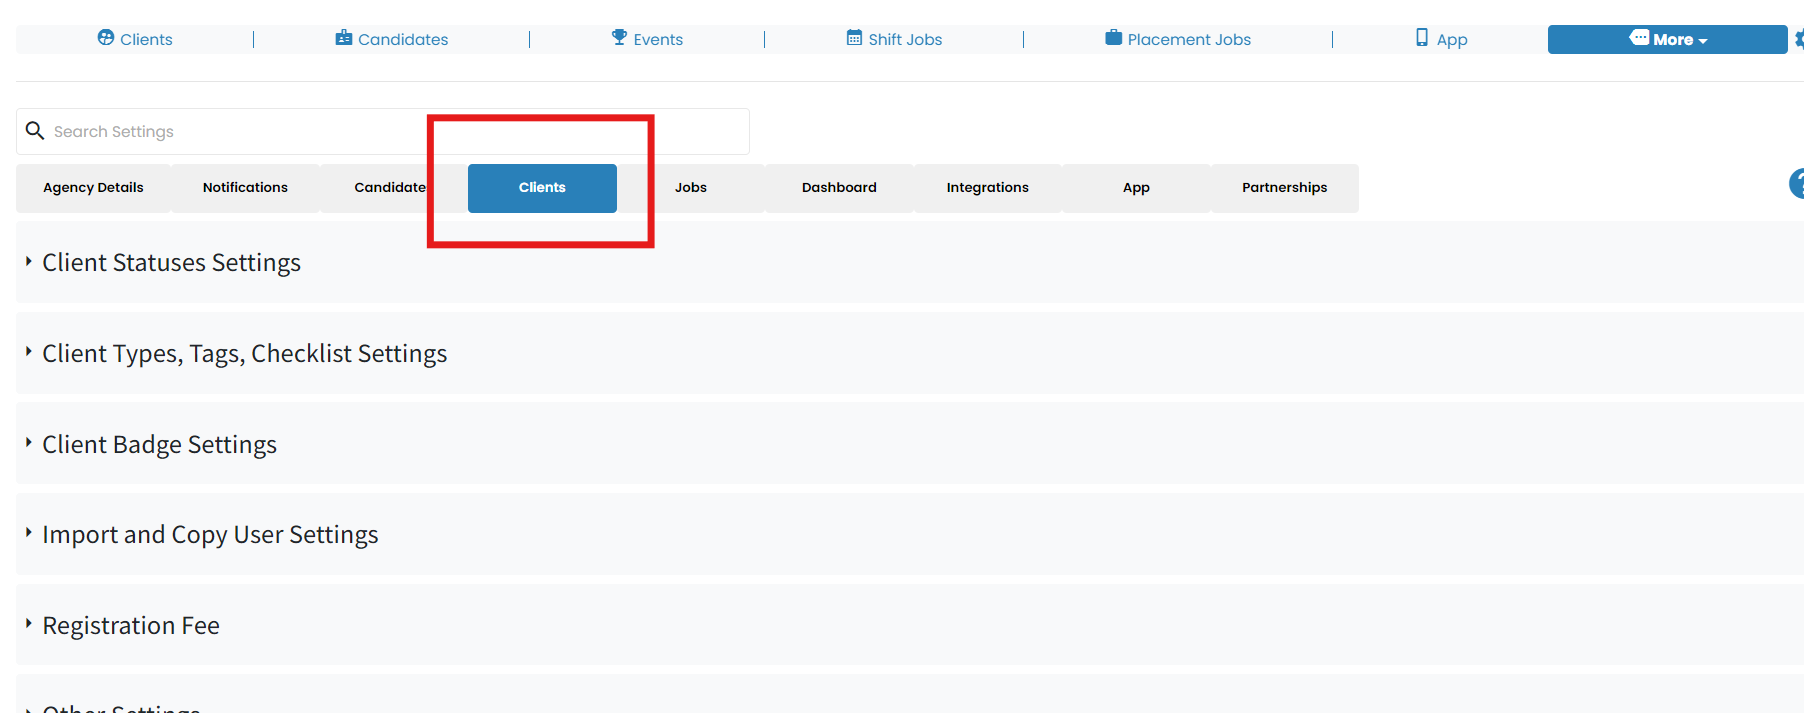Click the Search Settings input field

click(383, 131)
